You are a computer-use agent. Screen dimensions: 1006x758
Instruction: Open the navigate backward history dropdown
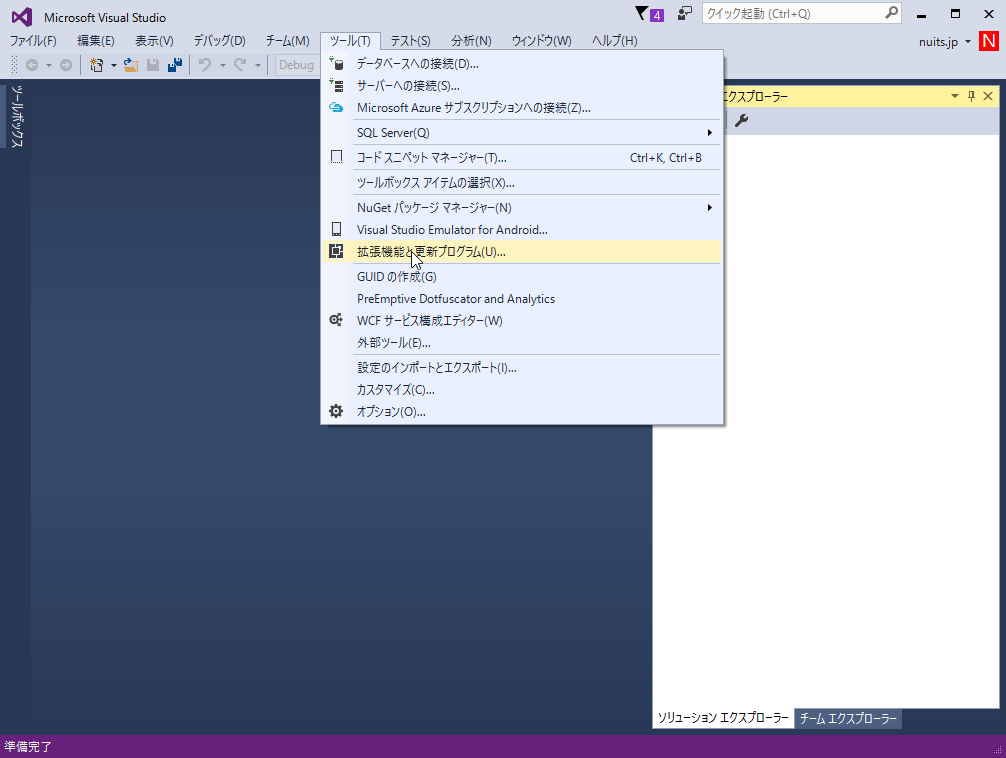coord(49,65)
